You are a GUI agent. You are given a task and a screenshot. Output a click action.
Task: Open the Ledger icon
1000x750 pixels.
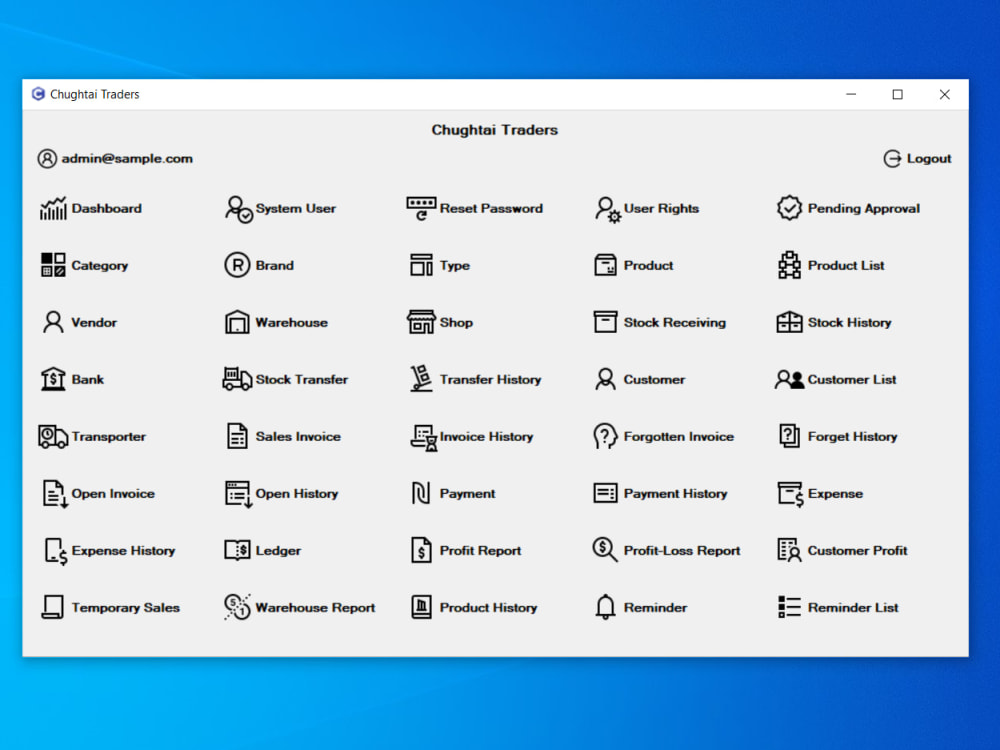pyautogui.click(x=236, y=550)
